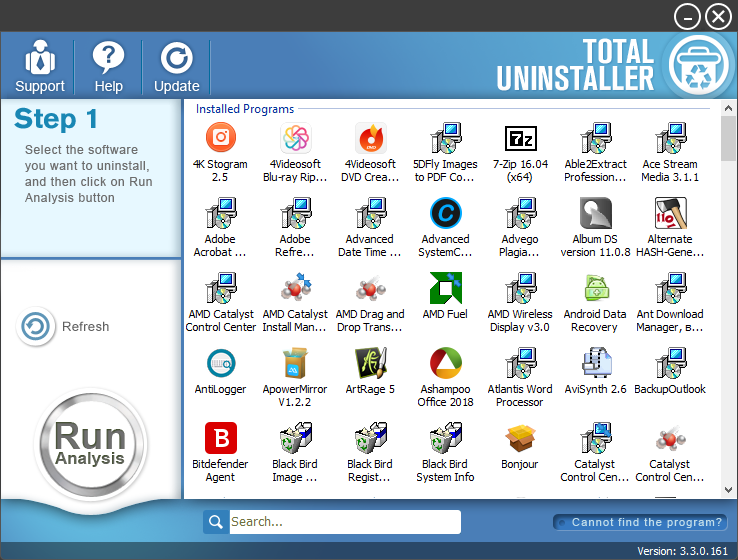
Task: Refresh the installed programs list
Action: pyautogui.click(x=63, y=327)
